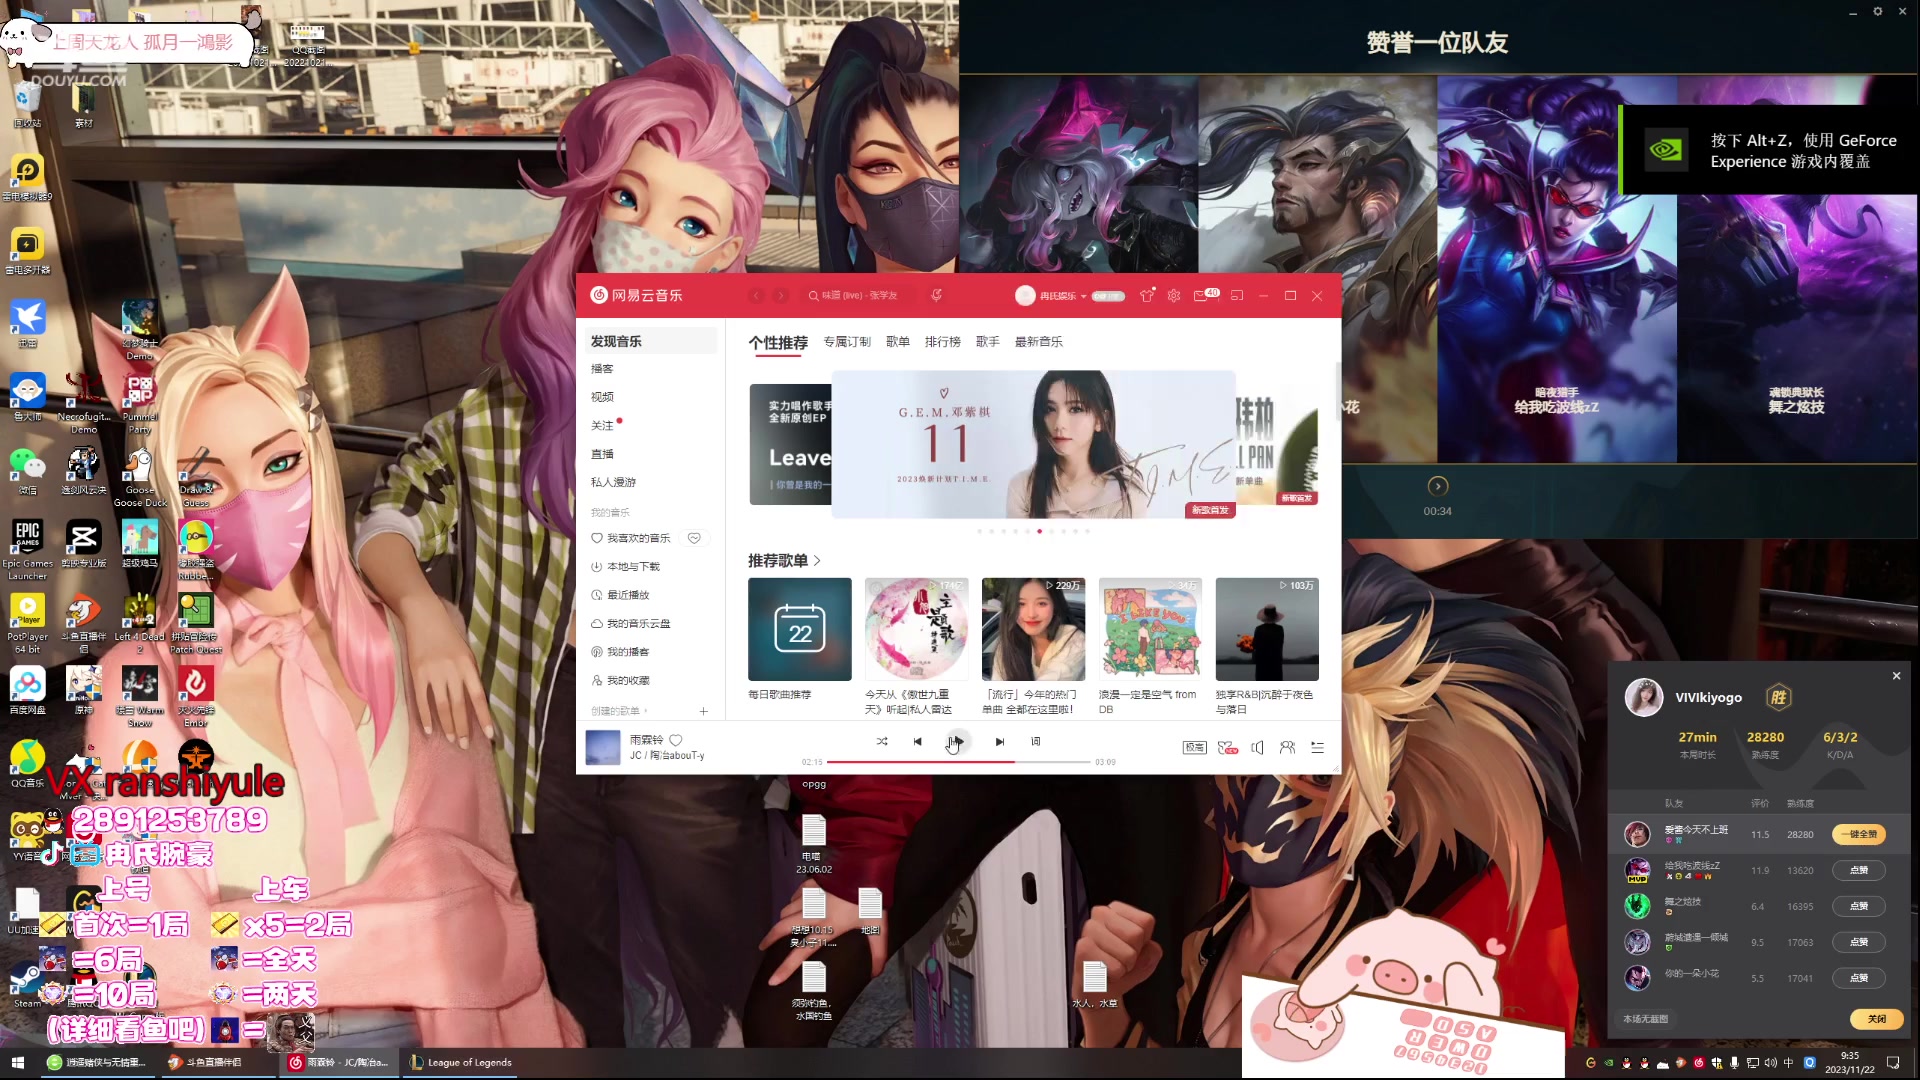Select 歌手 tab
Screen dimensions: 1920x1080
[x=988, y=342]
